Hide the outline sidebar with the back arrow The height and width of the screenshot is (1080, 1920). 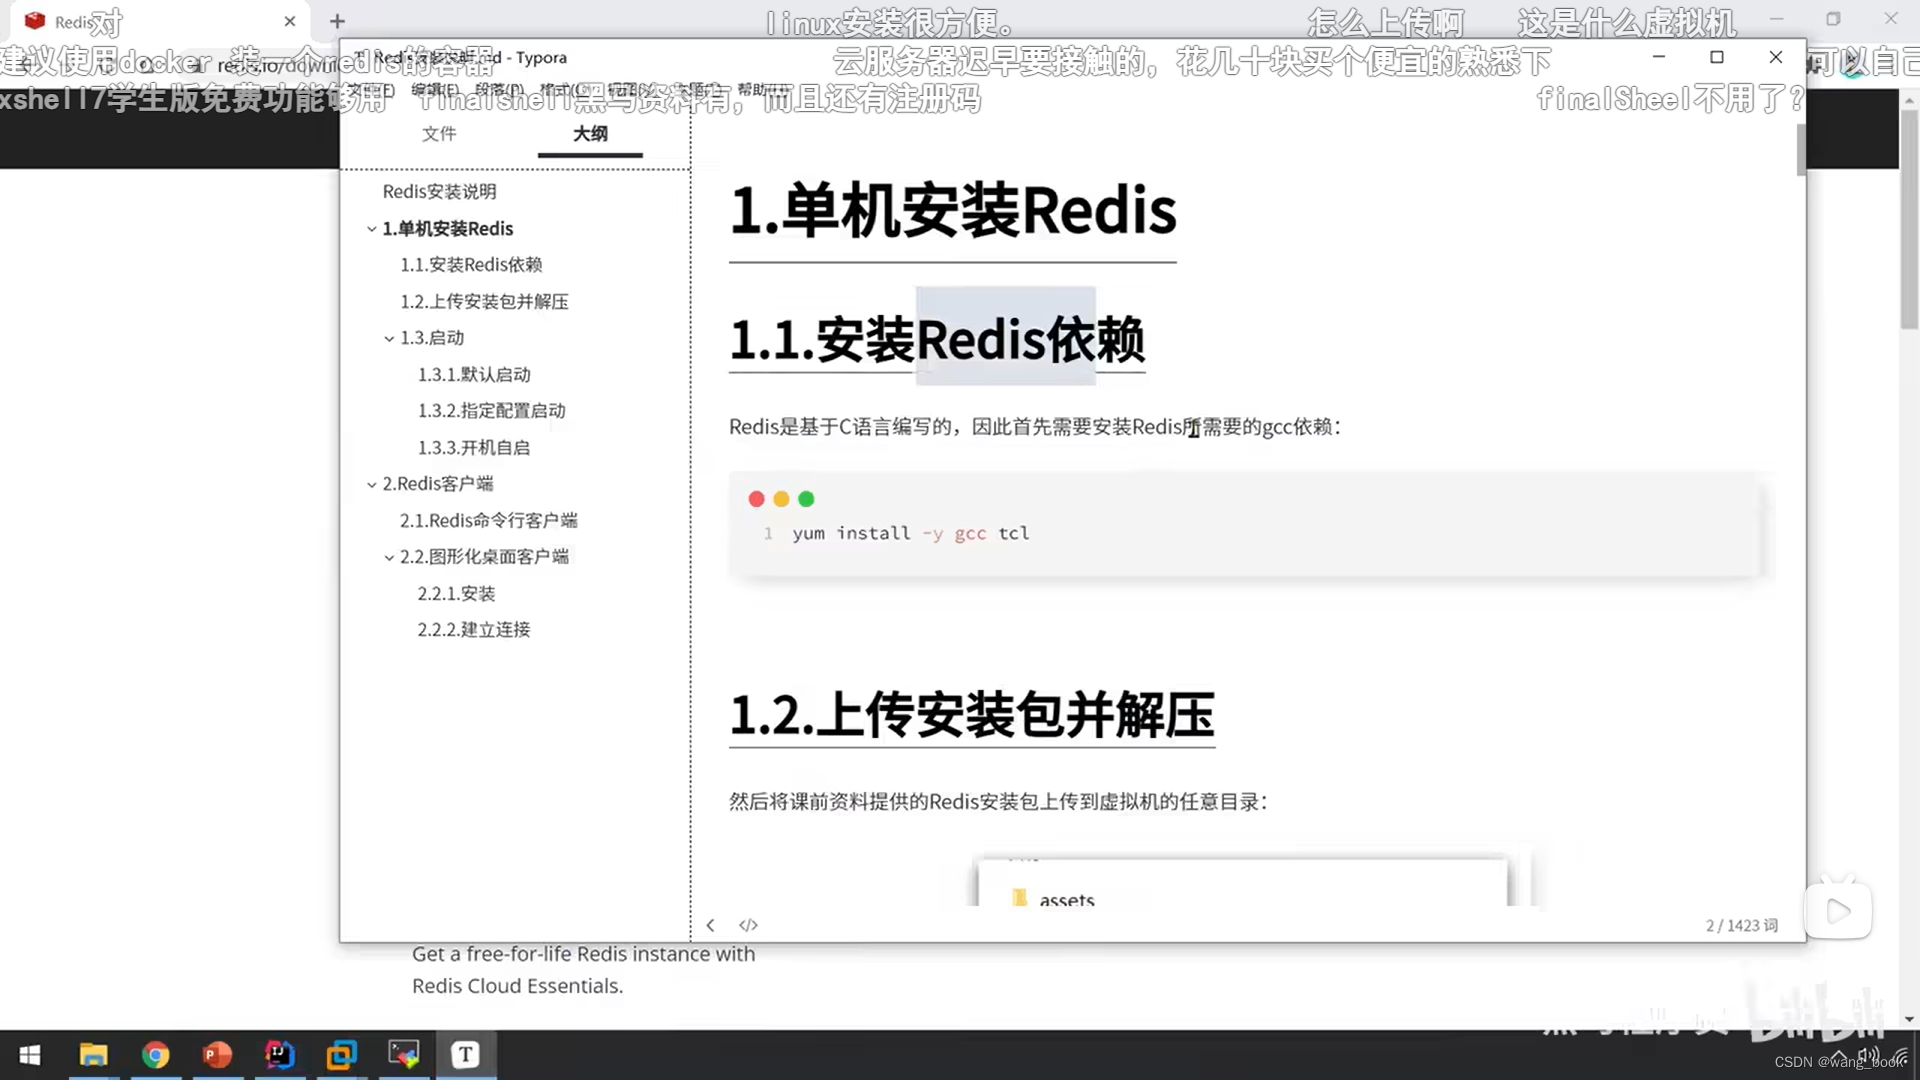710,925
